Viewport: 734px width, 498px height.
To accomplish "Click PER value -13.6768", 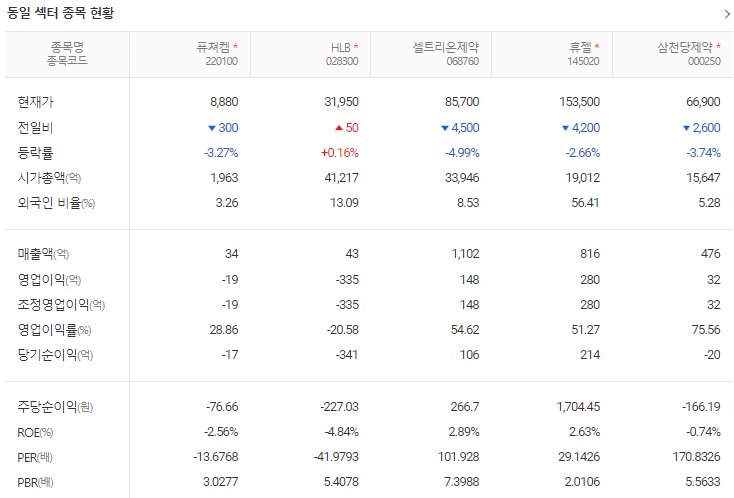I will tap(216, 456).
